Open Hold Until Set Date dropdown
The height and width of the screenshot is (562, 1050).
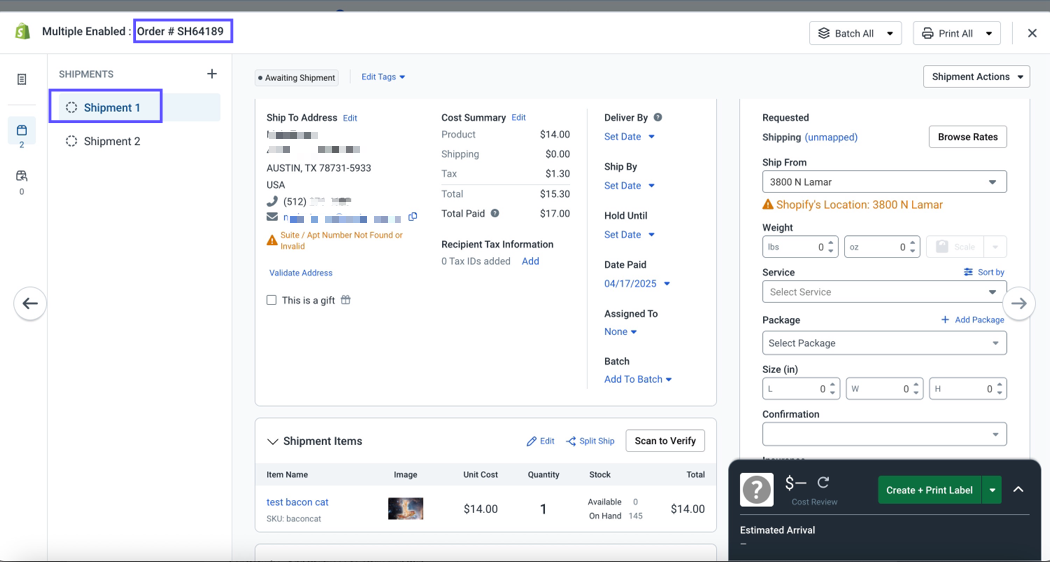coord(629,234)
